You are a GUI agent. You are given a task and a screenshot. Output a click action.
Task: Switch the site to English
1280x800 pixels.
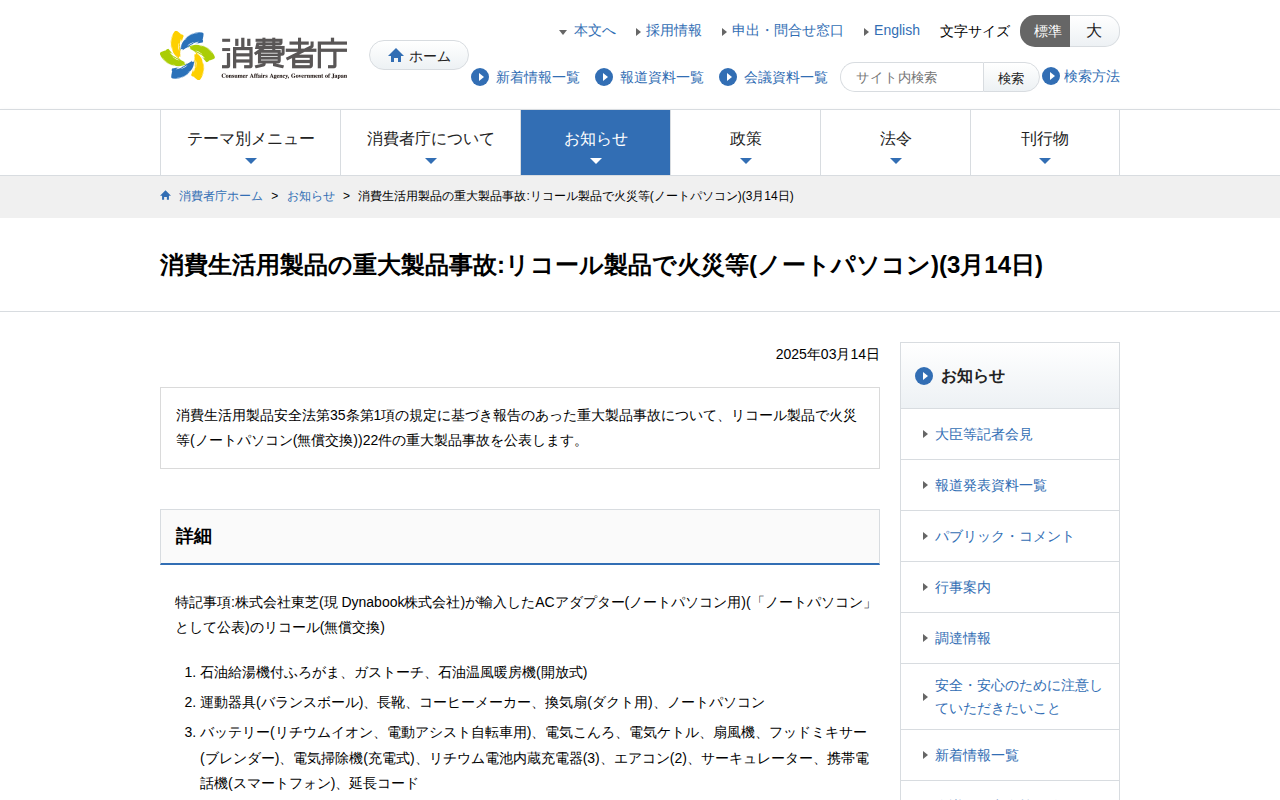[894, 30]
